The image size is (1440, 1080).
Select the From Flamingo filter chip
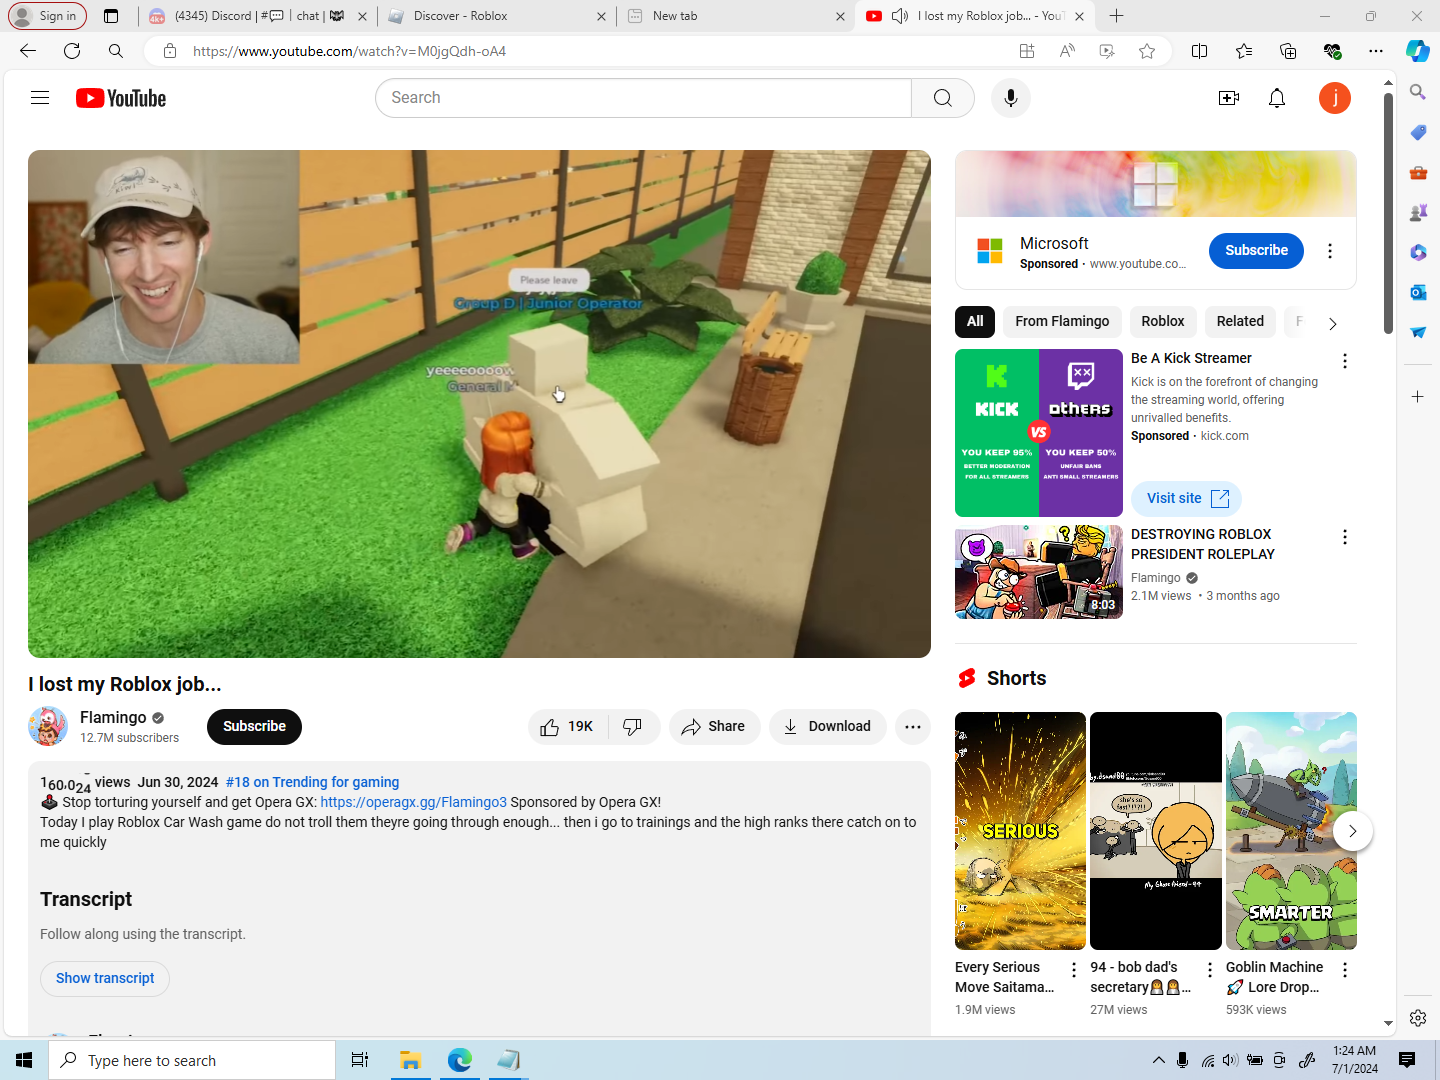(1062, 321)
